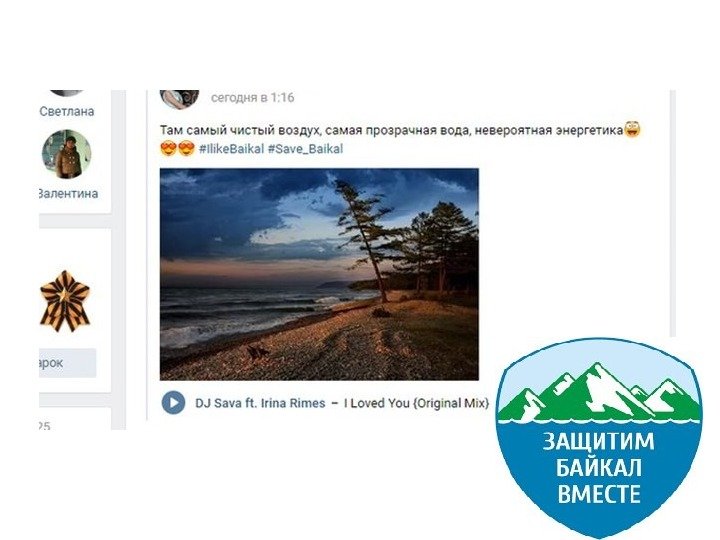
Task: Click the post timestamp сегодня в 1:16
Action: [x=253, y=97]
